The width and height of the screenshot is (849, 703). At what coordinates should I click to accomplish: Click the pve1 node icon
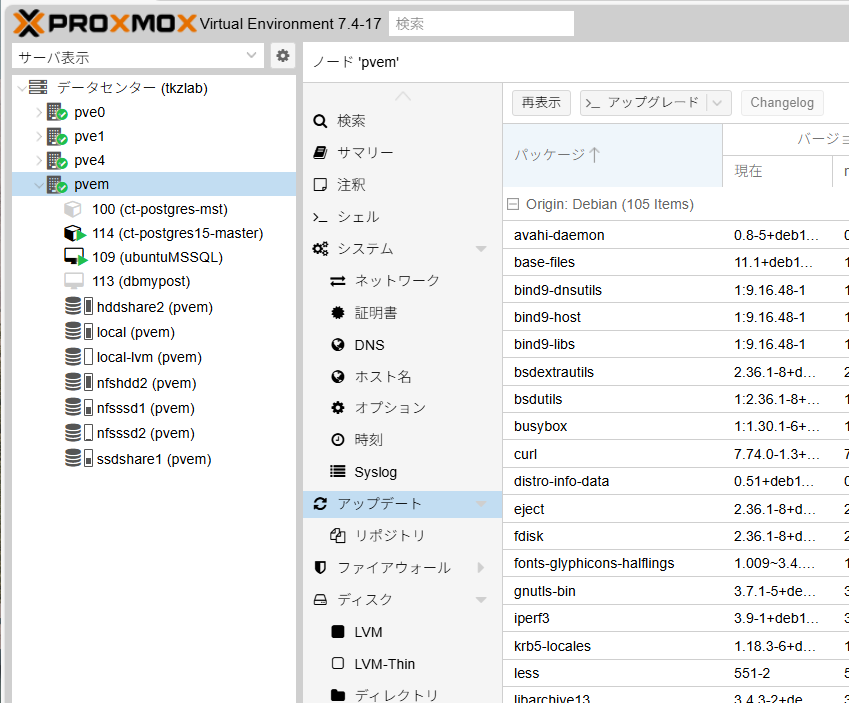coord(57,136)
